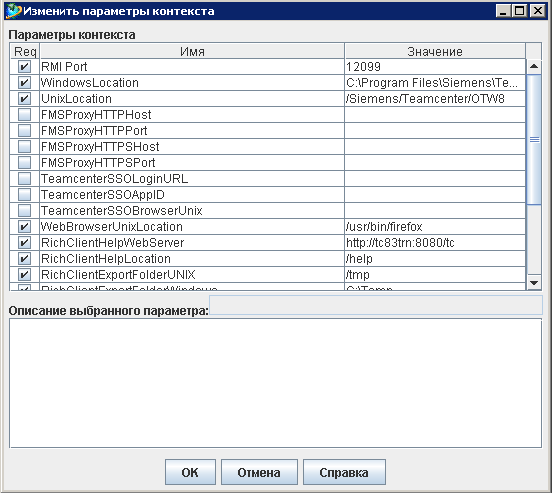
Task: Click the scrollbar down arrow
Action: tap(534, 283)
